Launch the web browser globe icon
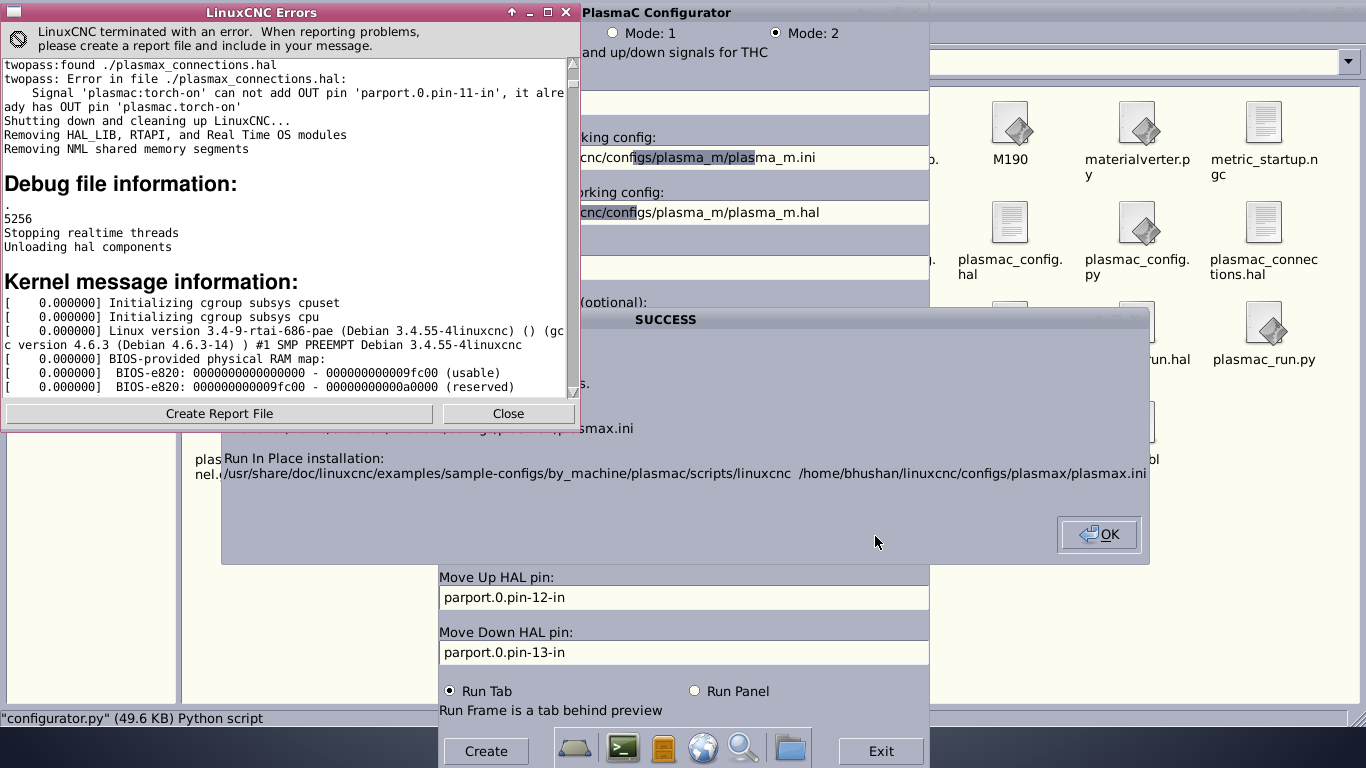Screen dimensions: 1366x768 [703, 748]
